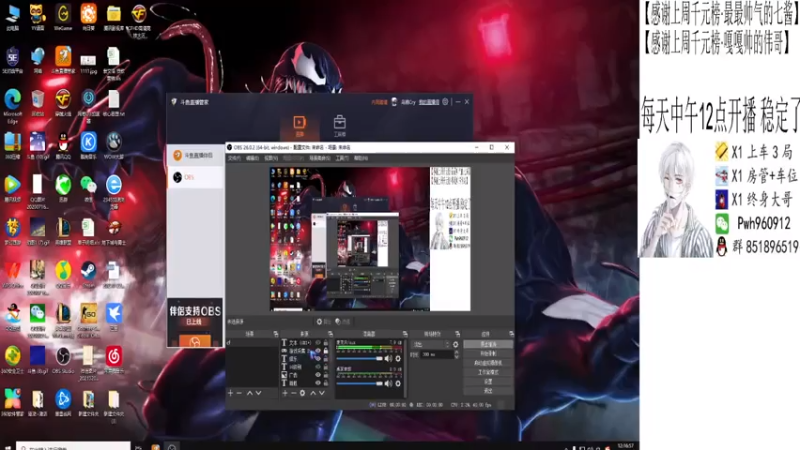
Task: Move selected source down with Sources arrow
Action: [322, 393]
